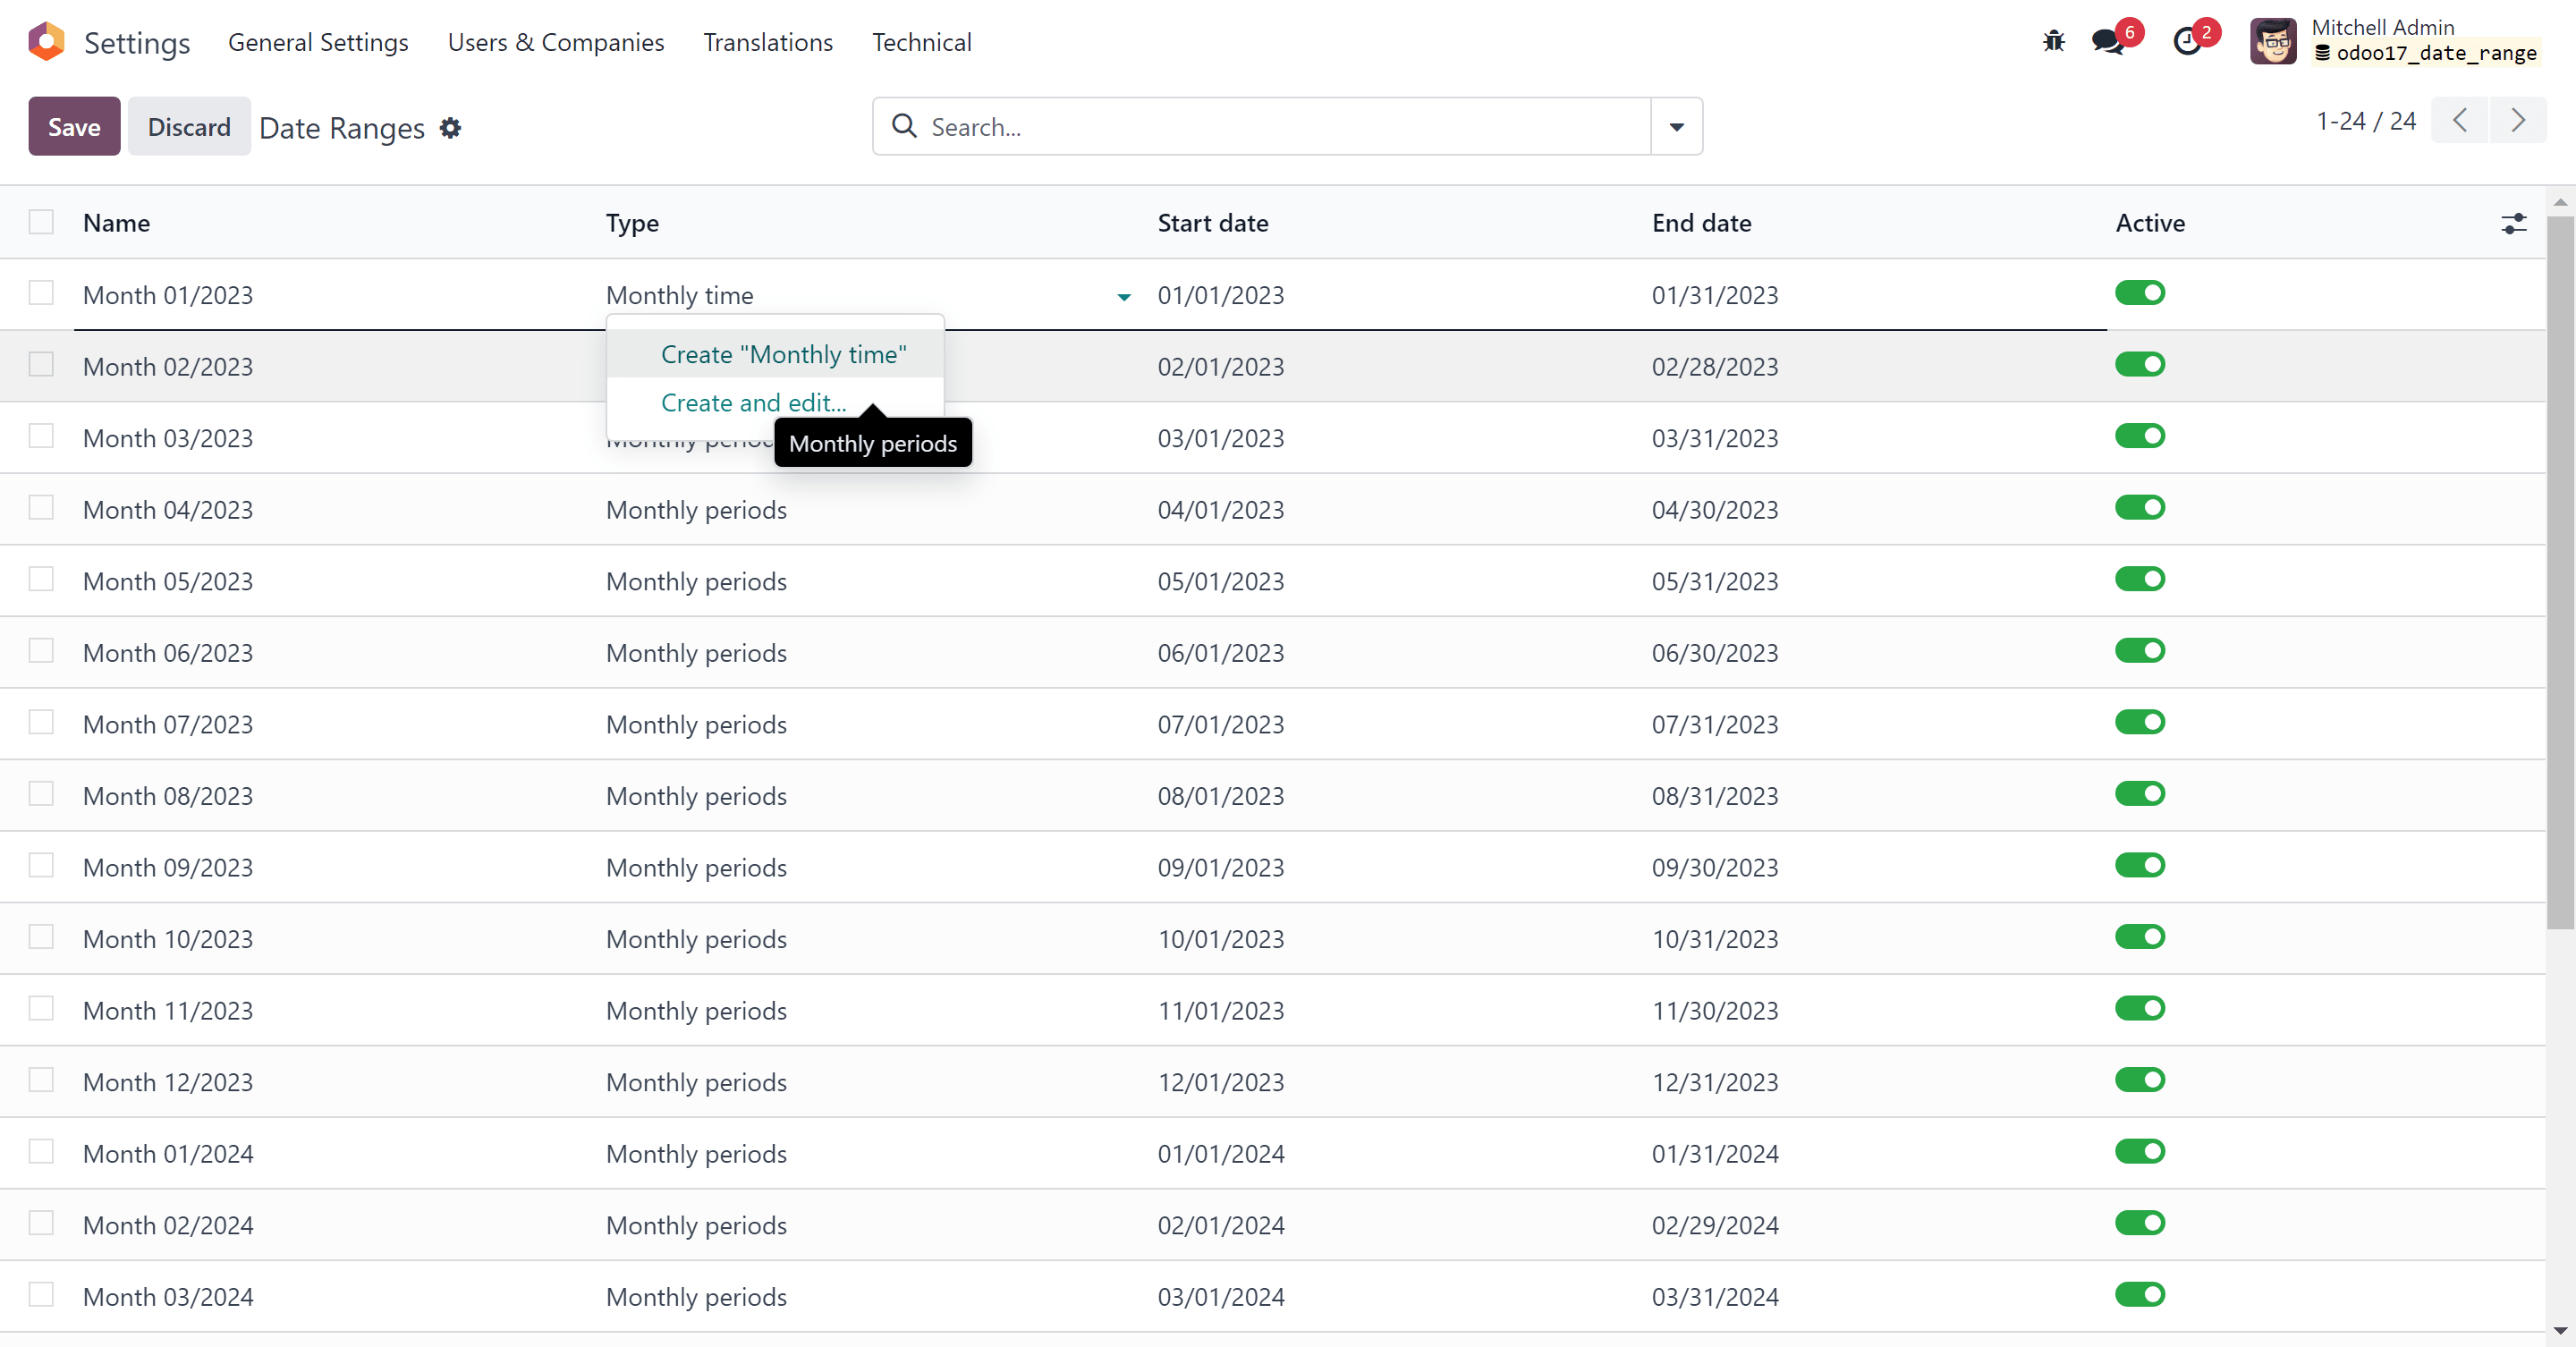Click the Discard button

coord(189,127)
